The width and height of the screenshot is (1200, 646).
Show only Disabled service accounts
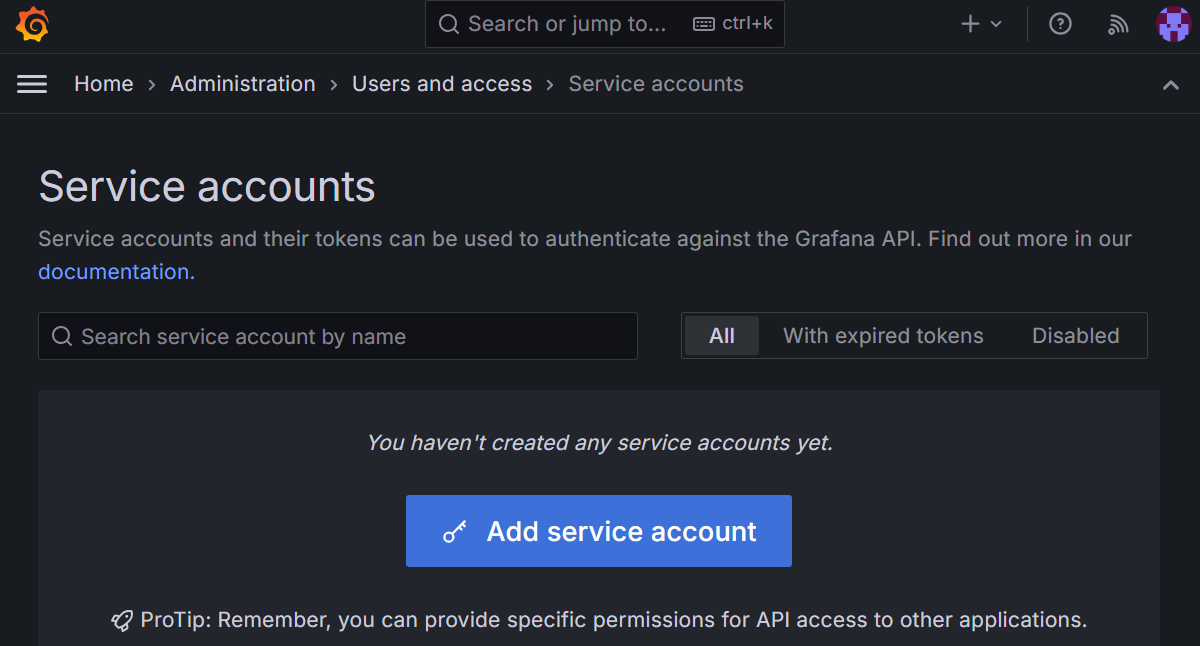pos(1075,336)
